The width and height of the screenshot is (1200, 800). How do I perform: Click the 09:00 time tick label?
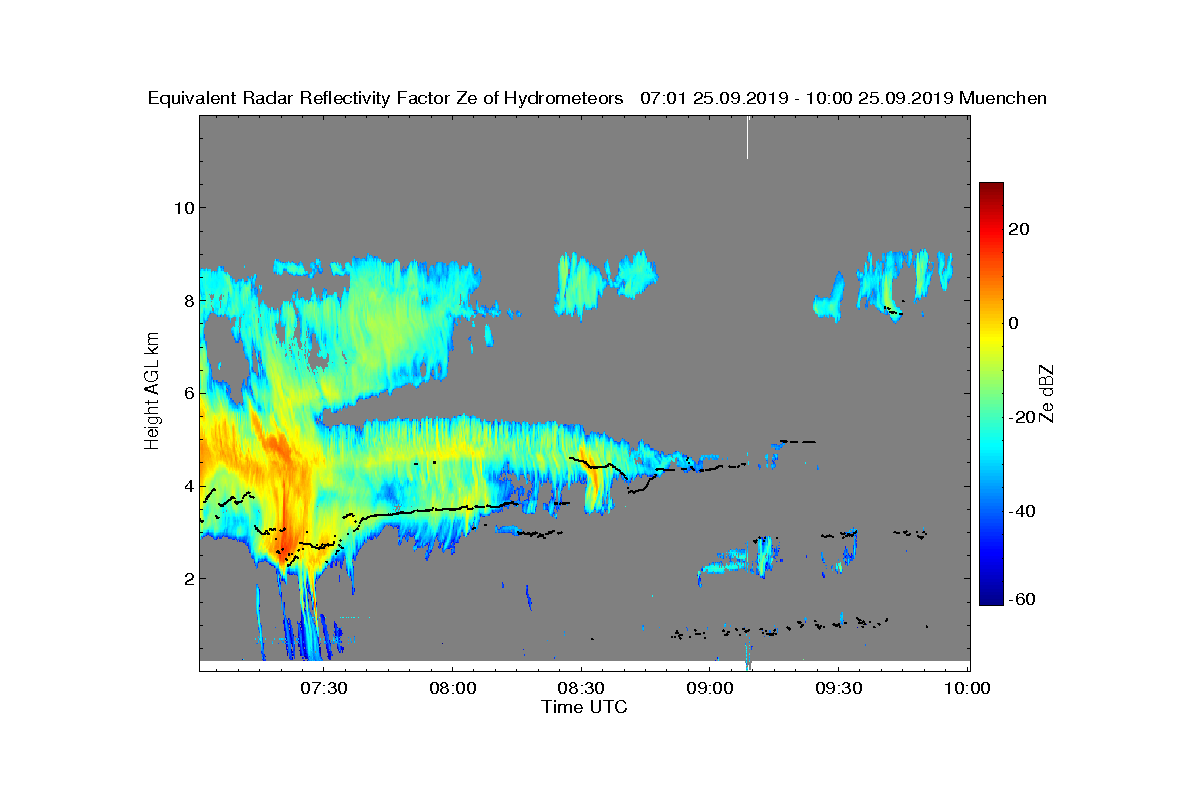point(710,689)
